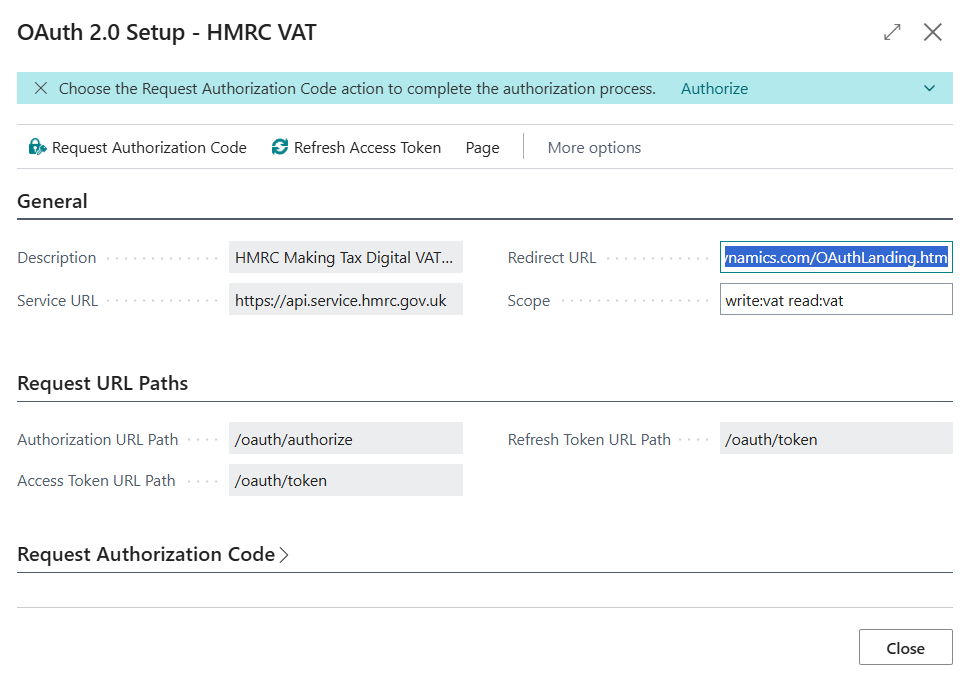Viewport: 968px width, 673px height.
Task: Click the 'Description' field label
Action: [57, 257]
